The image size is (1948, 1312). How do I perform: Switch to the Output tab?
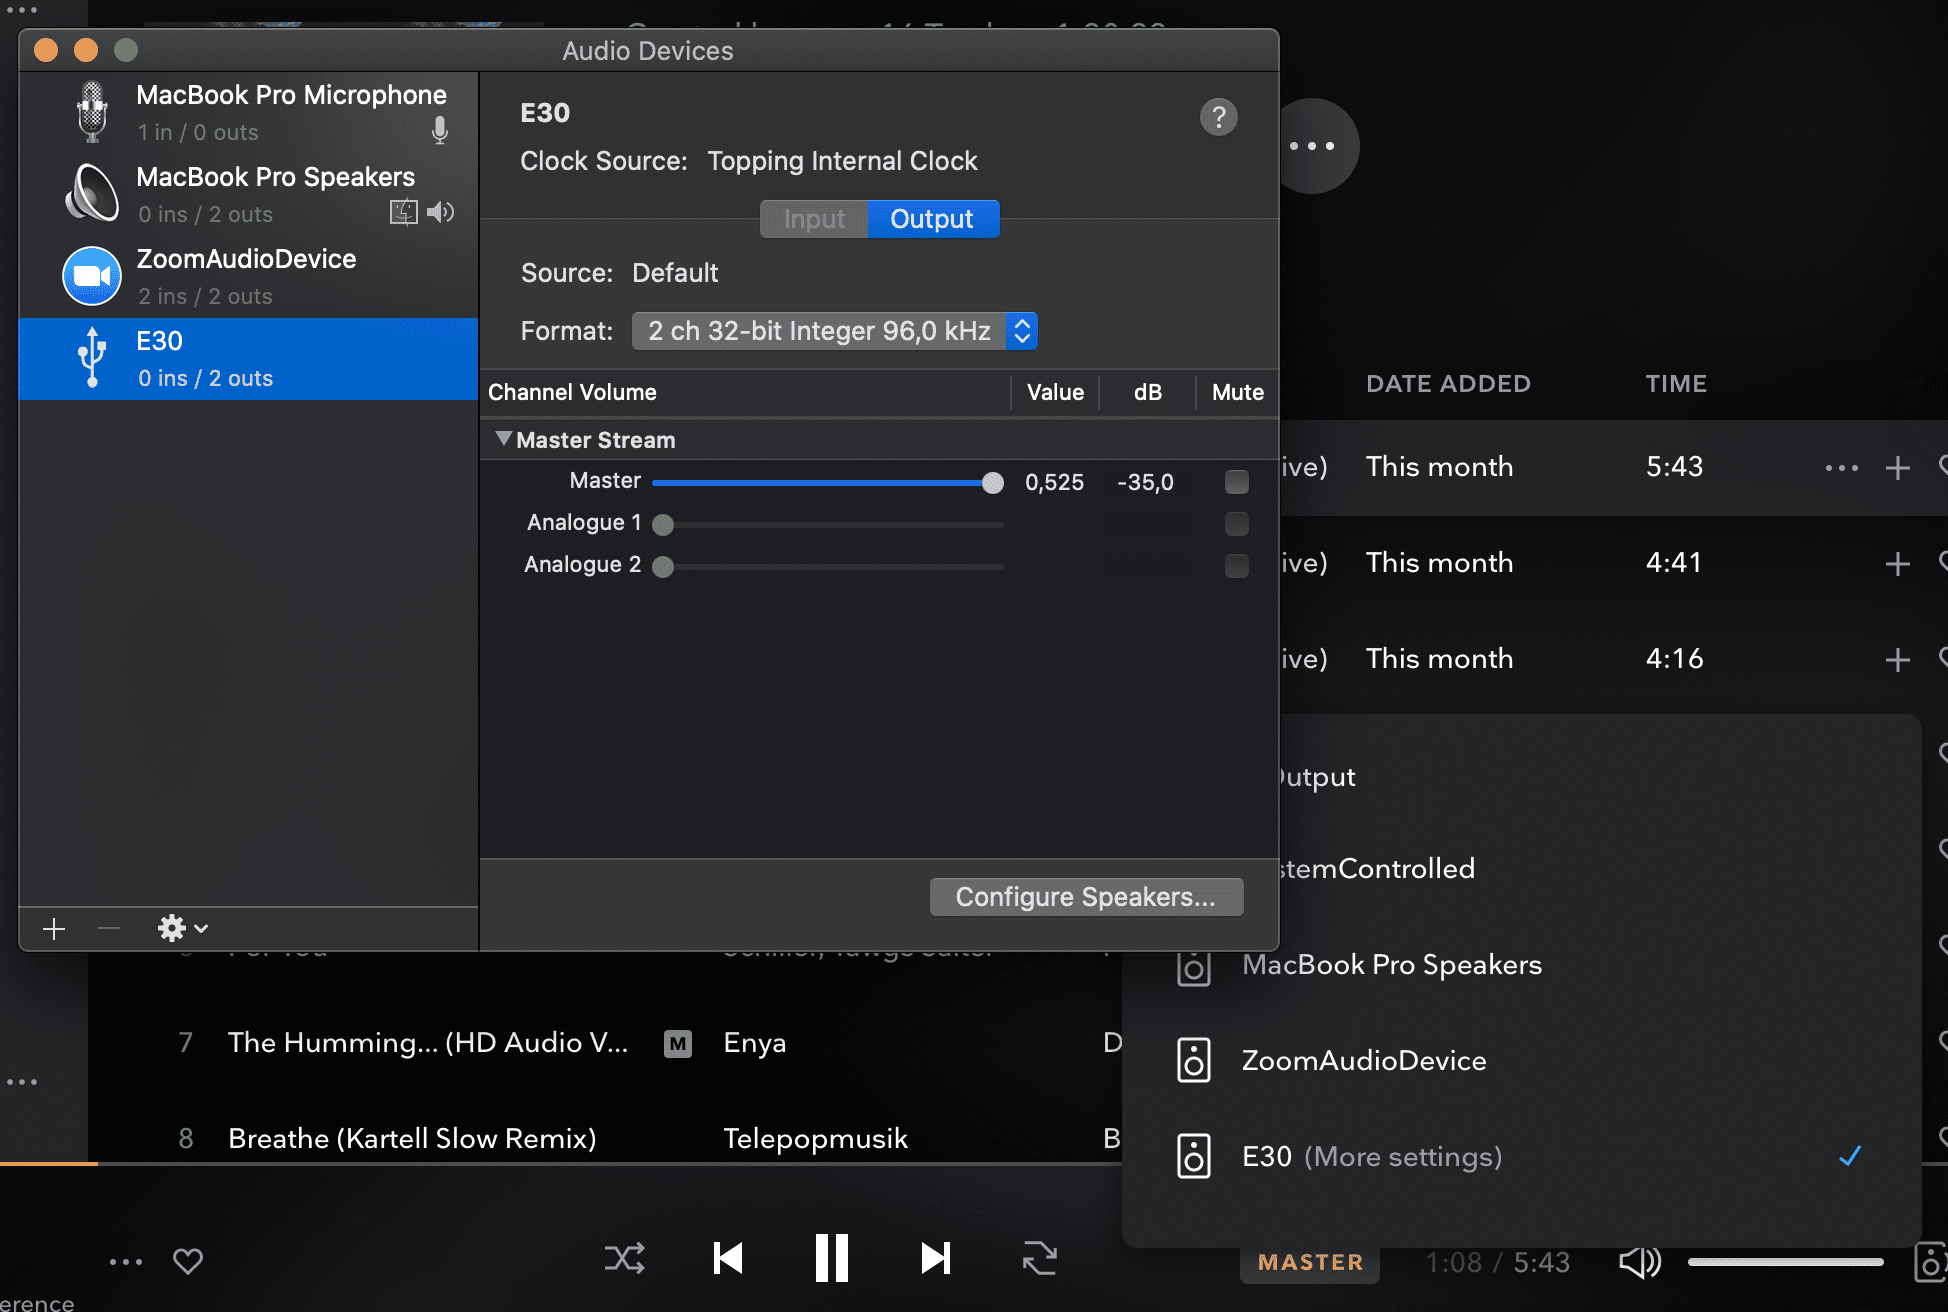tap(932, 219)
